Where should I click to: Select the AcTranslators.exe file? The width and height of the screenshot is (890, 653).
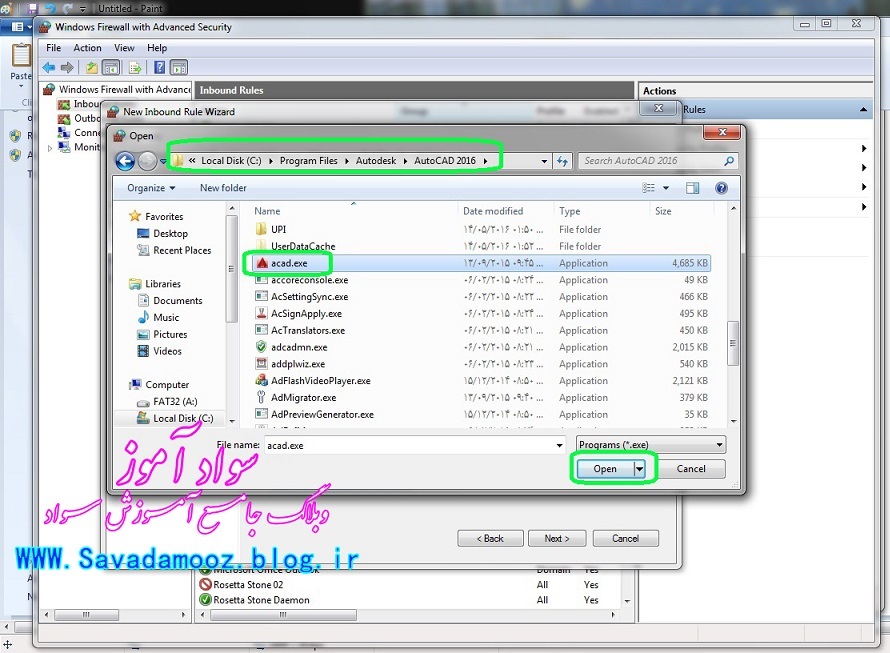tap(308, 330)
